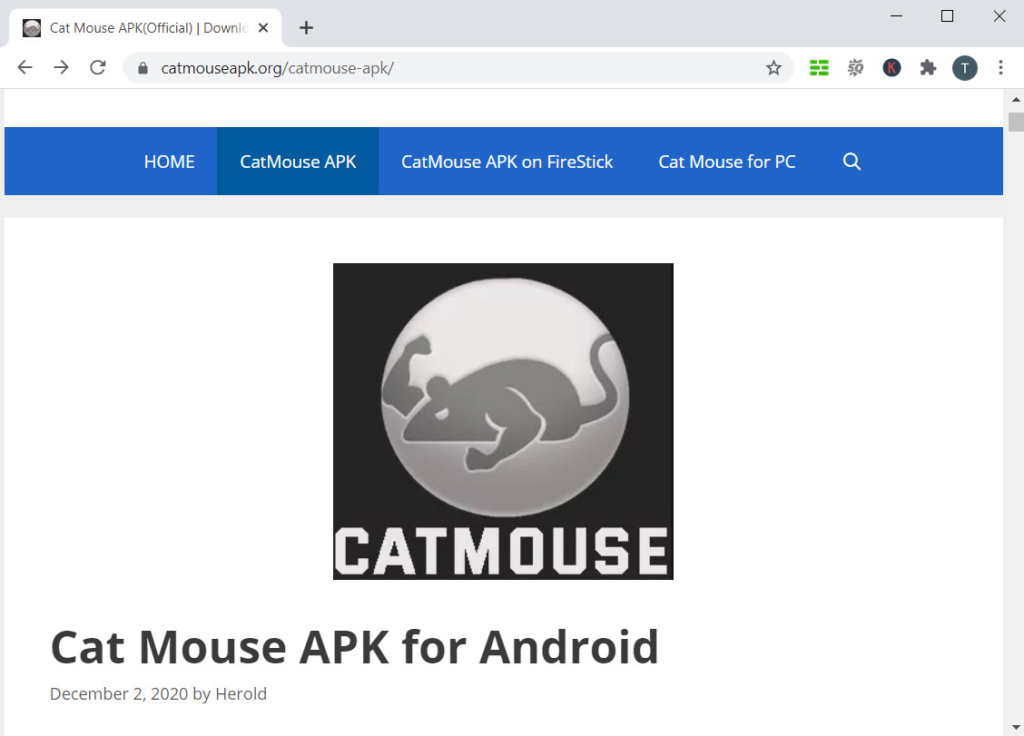
Task: View site security lock info
Action: 143,68
